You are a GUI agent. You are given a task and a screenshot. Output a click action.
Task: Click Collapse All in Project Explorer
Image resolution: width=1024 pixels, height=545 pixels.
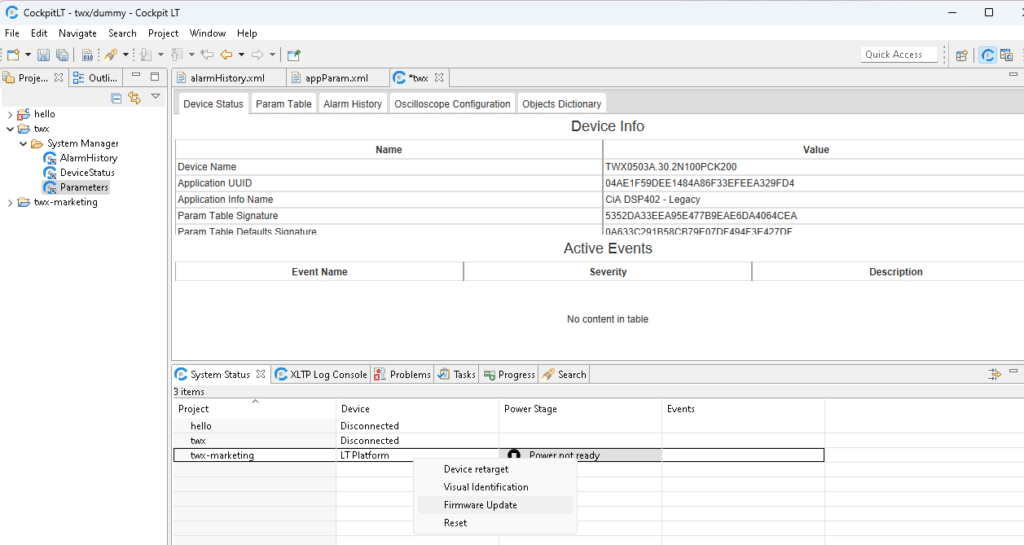(116, 98)
